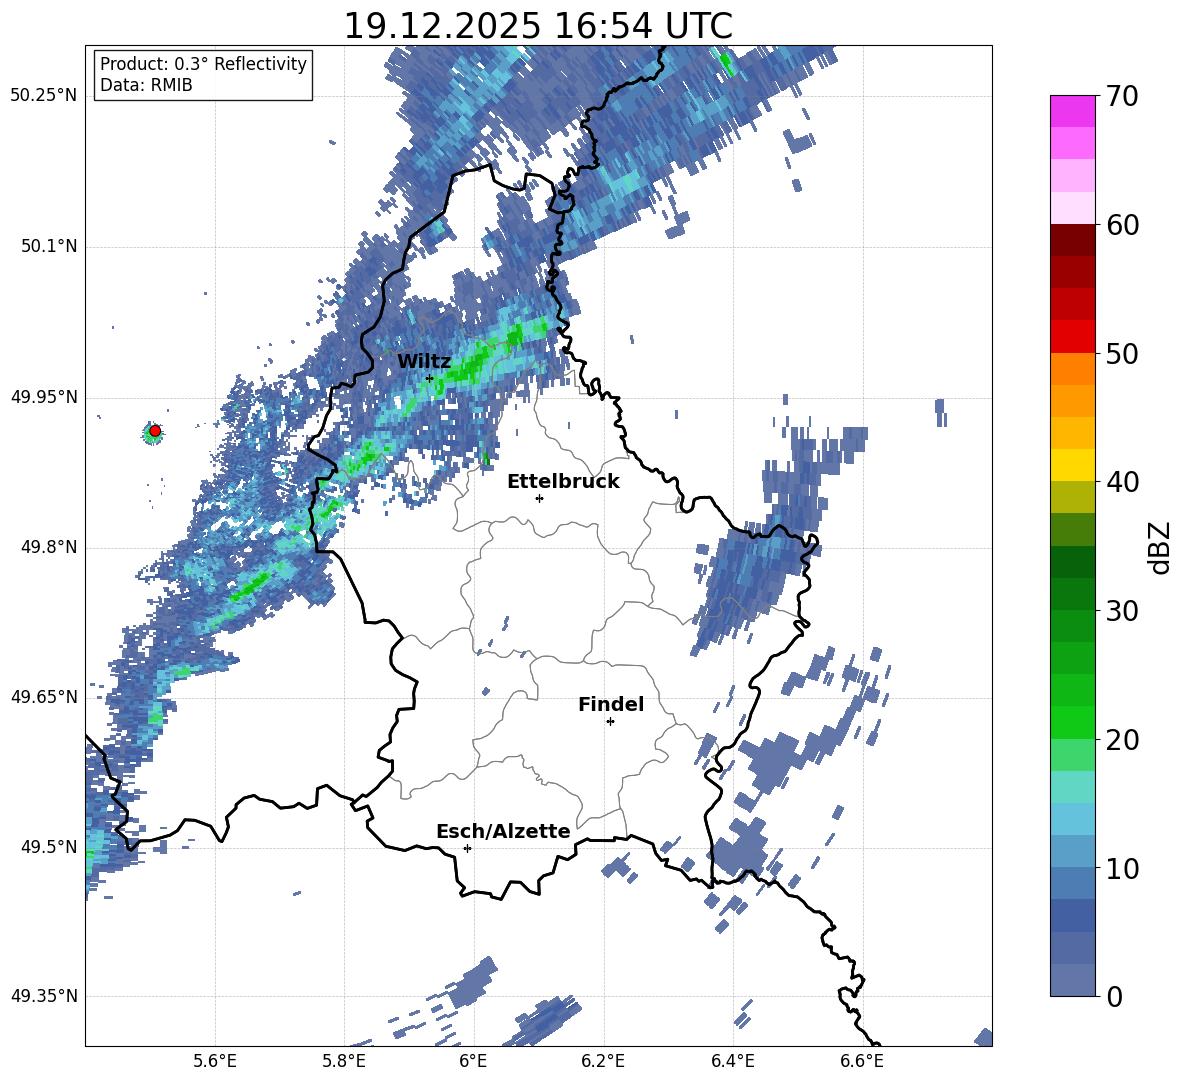Image resolution: width=1184 pixels, height=1081 pixels.
Task: Click the 50.25°N latitude label
Action: click(x=44, y=95)
